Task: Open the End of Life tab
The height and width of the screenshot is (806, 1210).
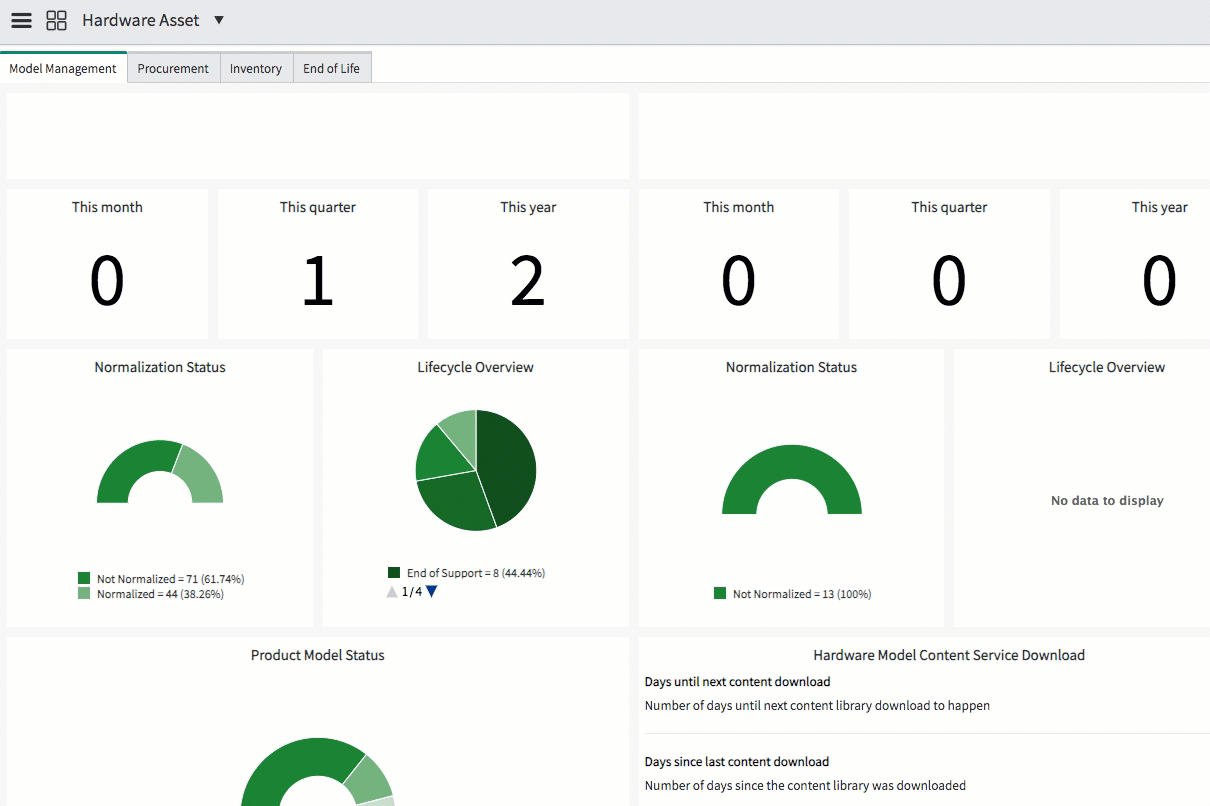Action: (332, 68)
